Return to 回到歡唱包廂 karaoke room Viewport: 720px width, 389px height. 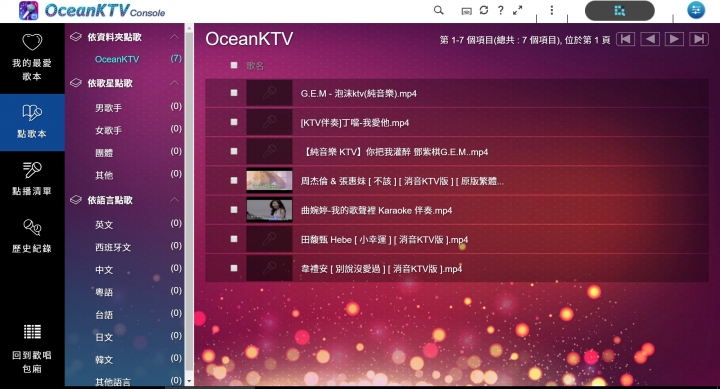(32, 349)
